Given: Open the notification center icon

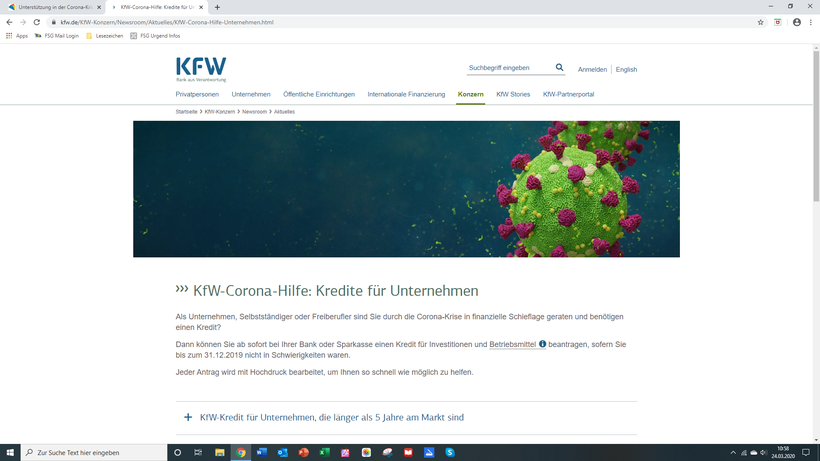Looking at the screenshot, I should (x=806, y=453).
